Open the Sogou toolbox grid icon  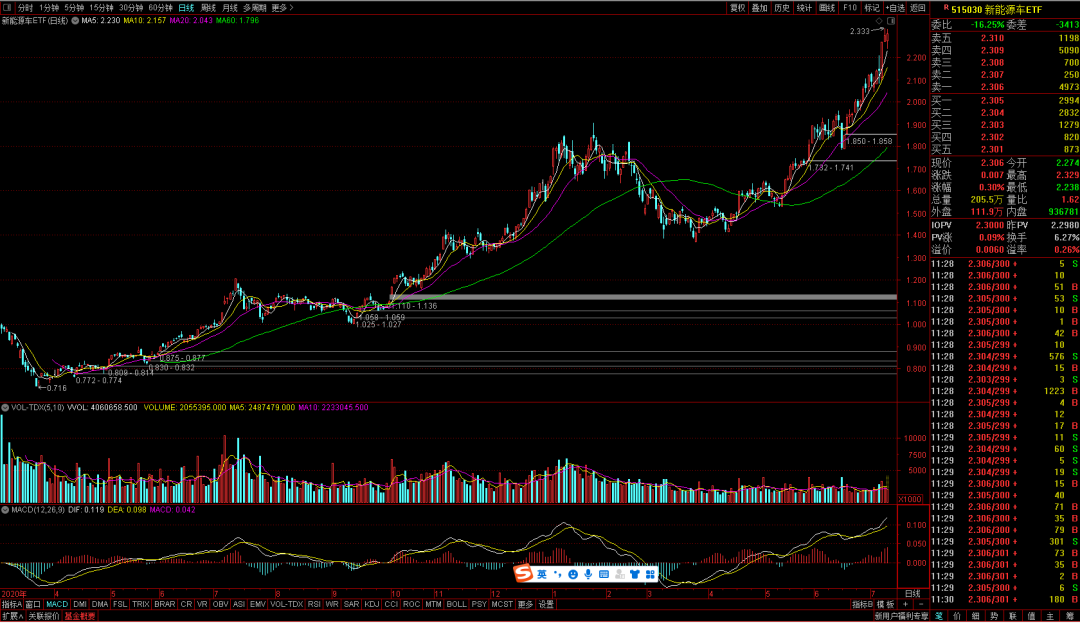tap(650, 574)
